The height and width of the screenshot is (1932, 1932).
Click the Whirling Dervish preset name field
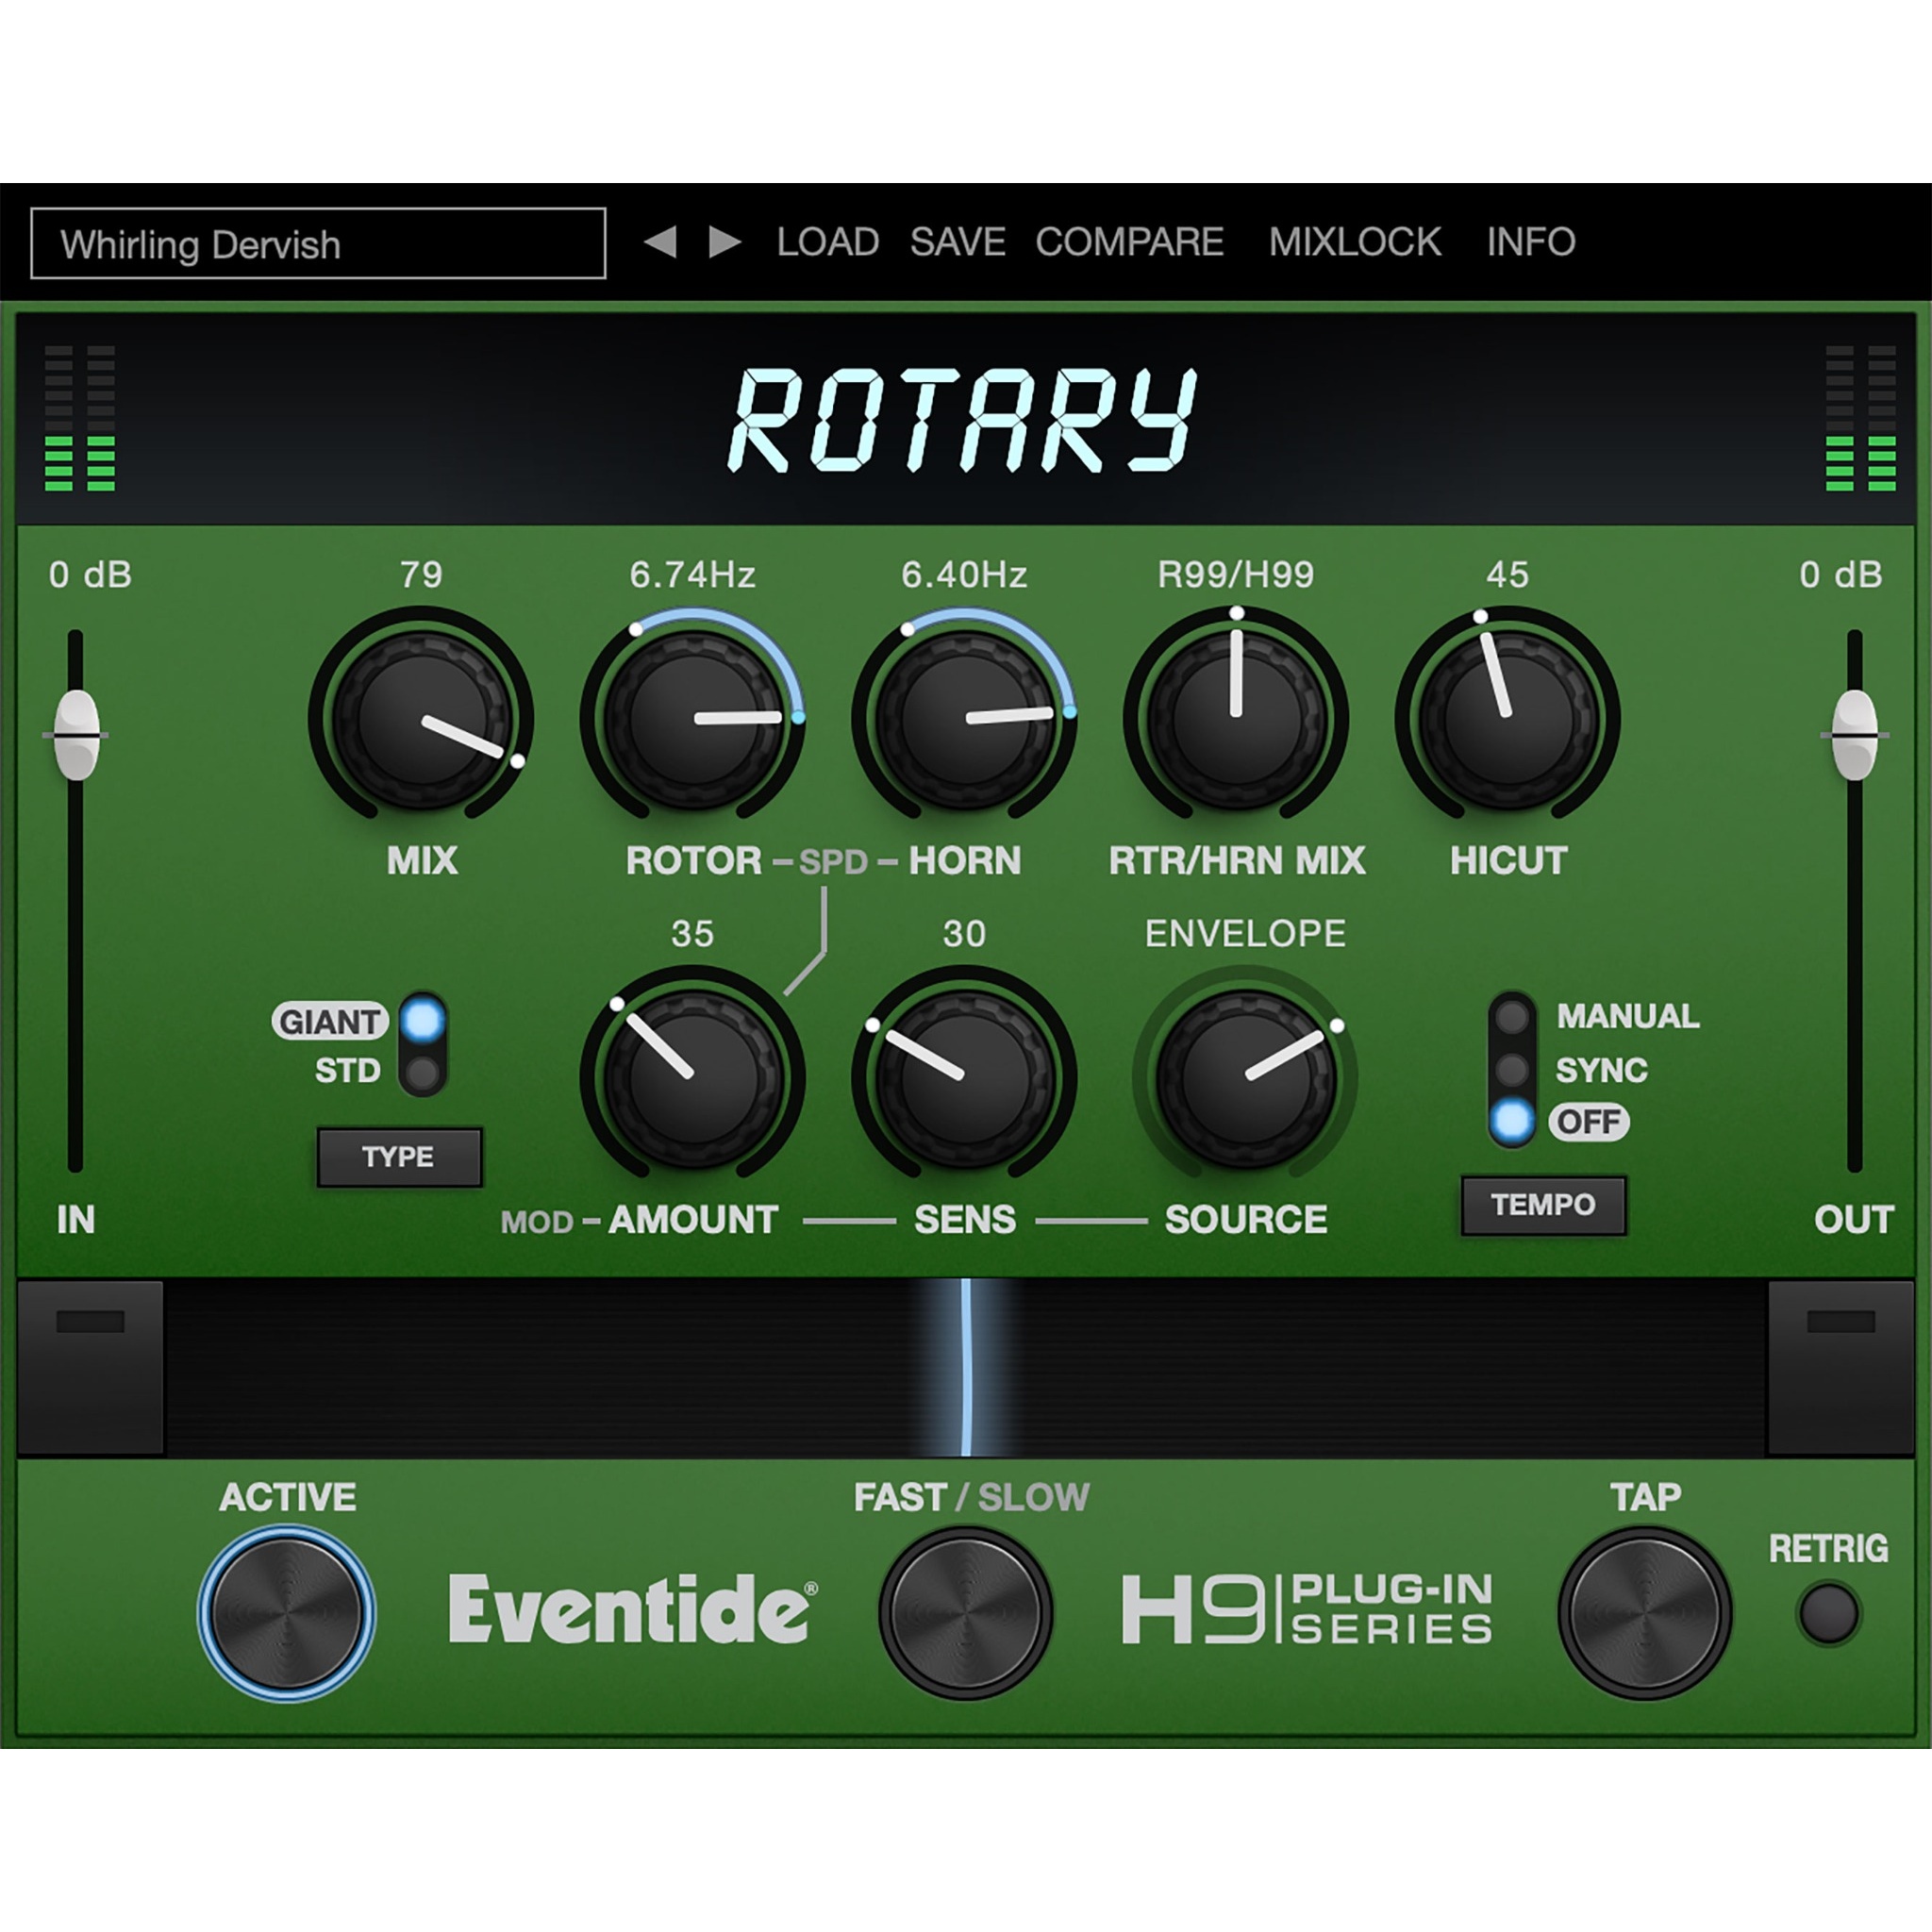(320, 245)
